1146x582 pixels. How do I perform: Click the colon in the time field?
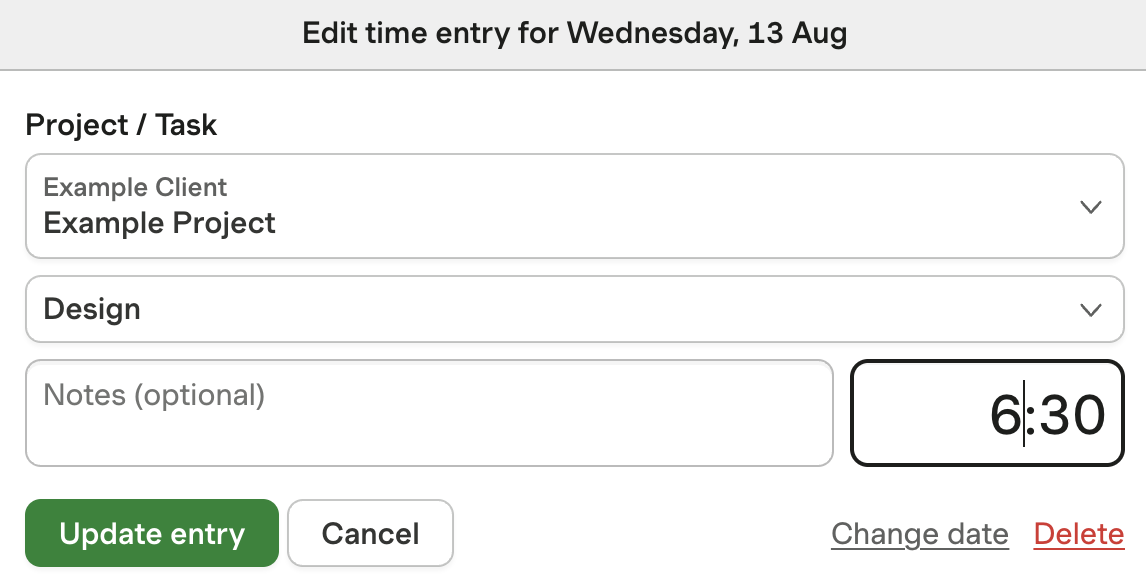1030,417
